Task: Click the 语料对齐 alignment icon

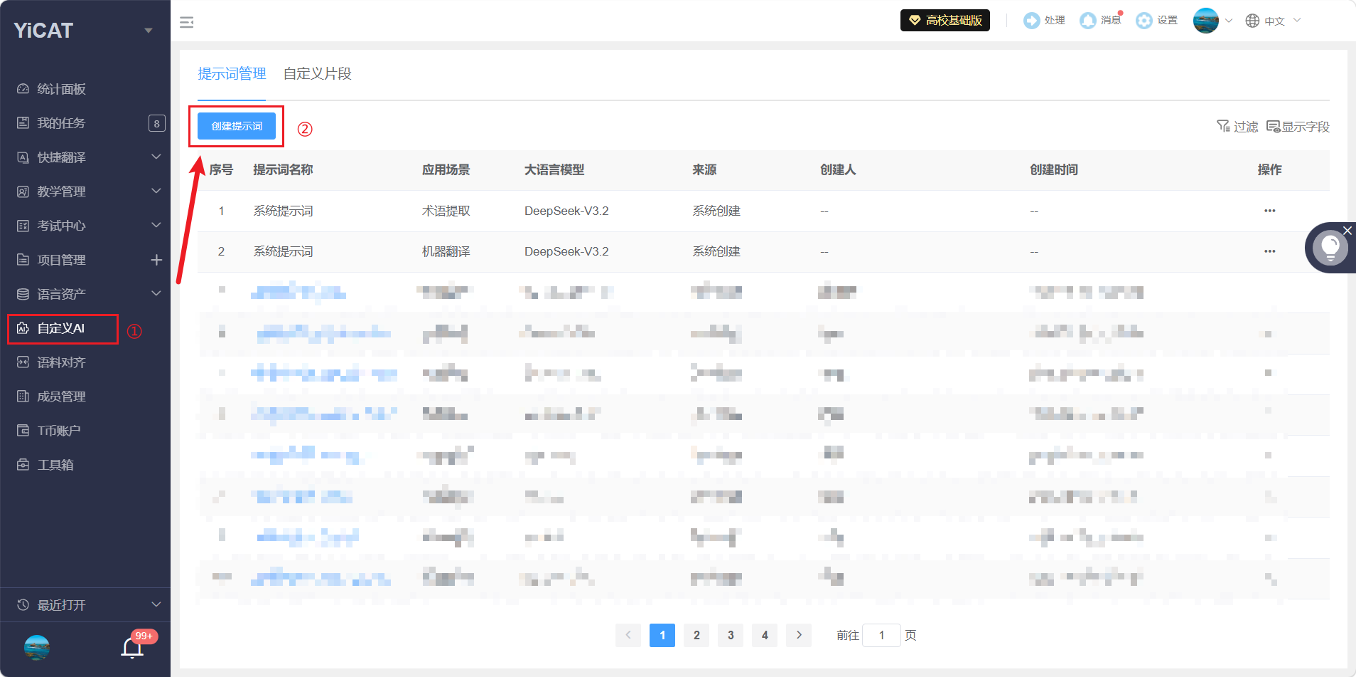Action: (23, 362)
